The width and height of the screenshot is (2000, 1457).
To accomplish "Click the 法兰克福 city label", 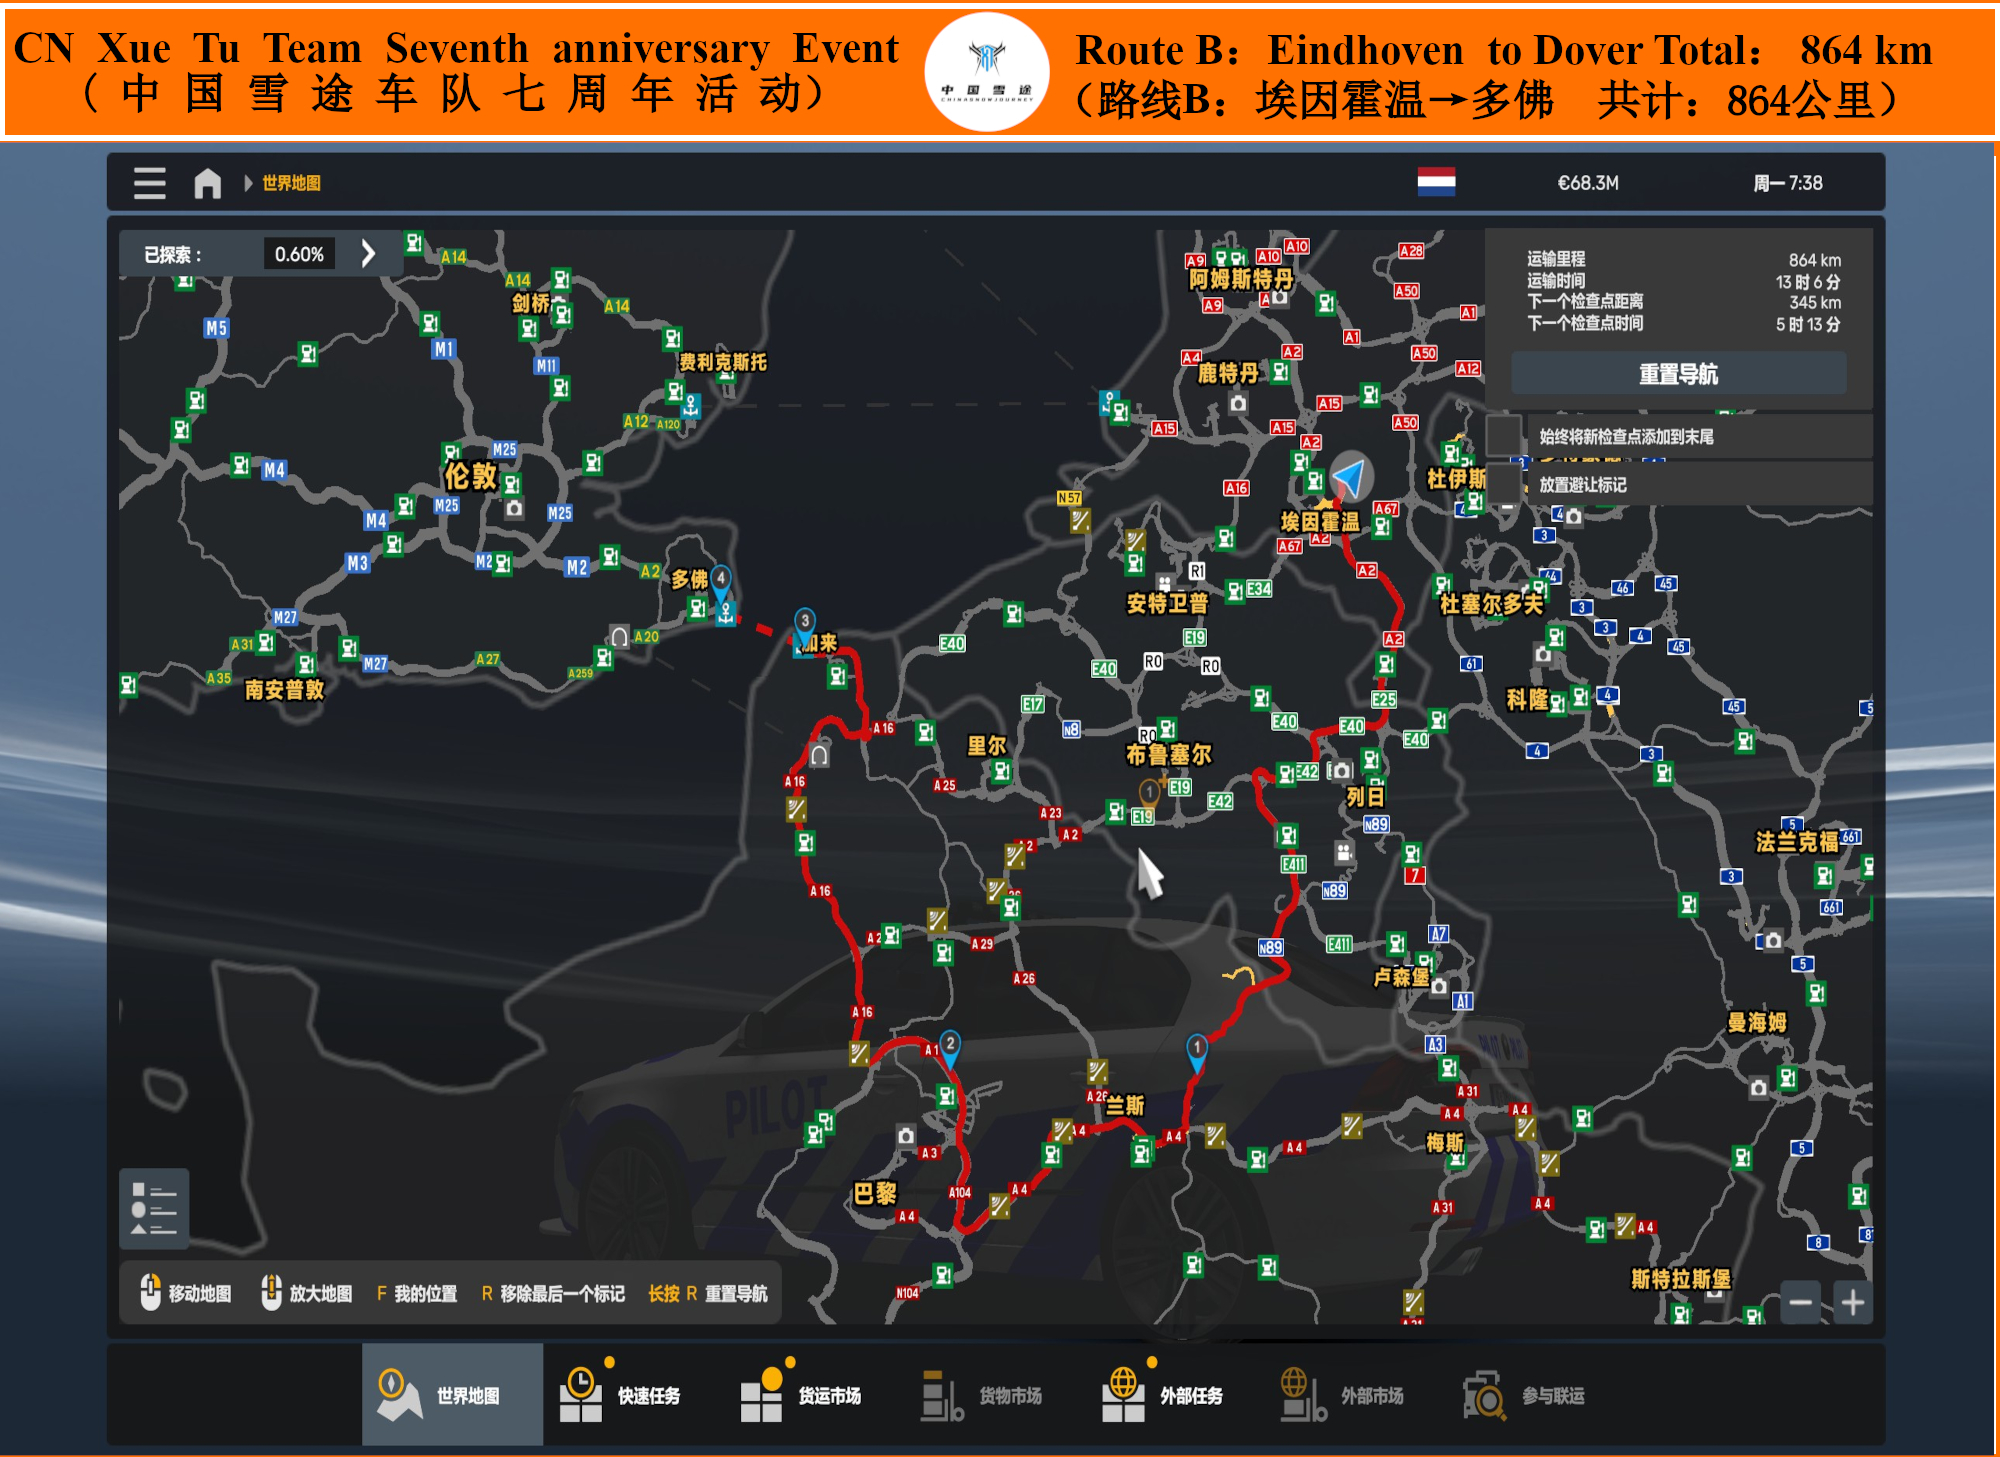I will point(1797,842).
